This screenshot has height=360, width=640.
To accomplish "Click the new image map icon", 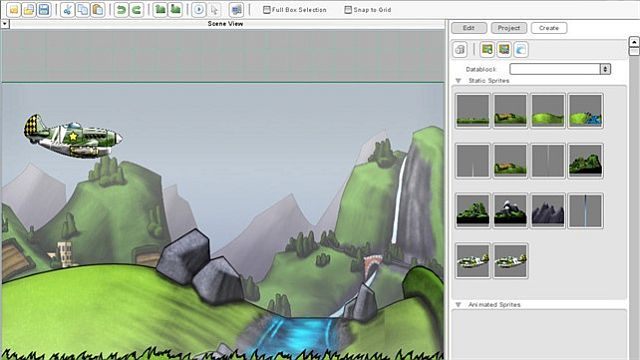I will (x=487, y=50).
